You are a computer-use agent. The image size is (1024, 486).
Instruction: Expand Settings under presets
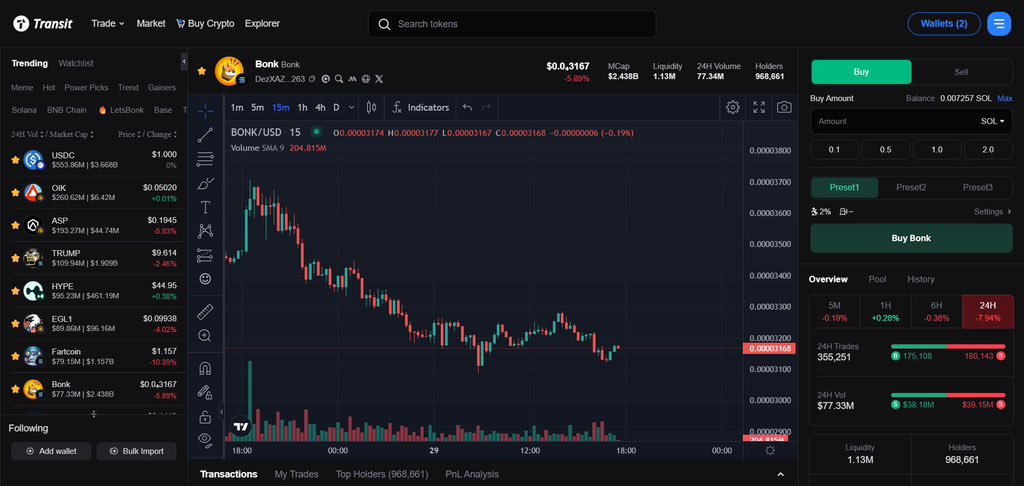point(992,212)
